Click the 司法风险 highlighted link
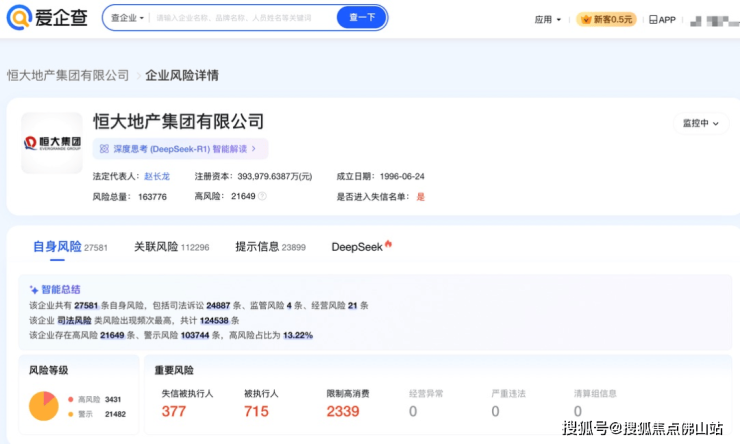The height and width of the screenshot is (444, 740). [75, 320]
